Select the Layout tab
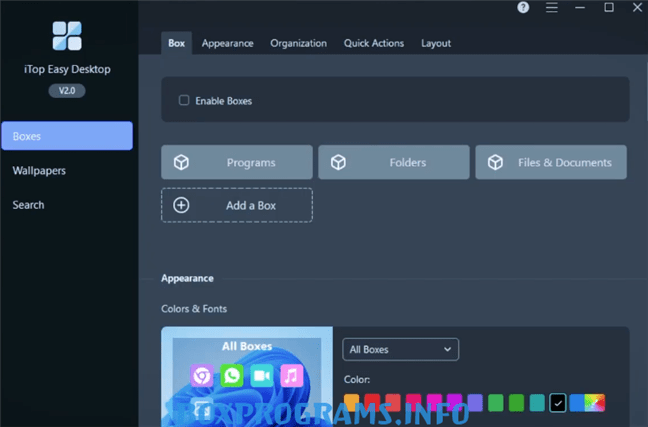This screenshot has width=648, height=427. (x=436, y=43)
